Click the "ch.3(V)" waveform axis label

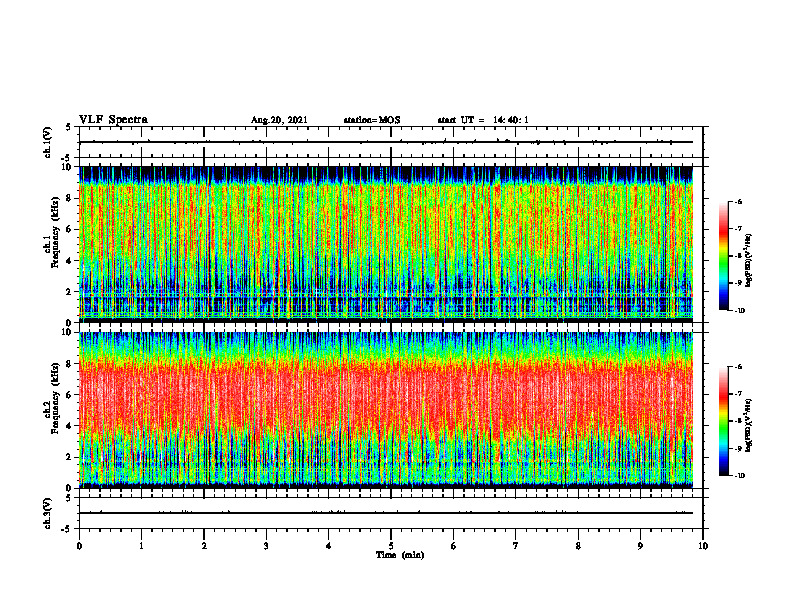click(48, 513)
